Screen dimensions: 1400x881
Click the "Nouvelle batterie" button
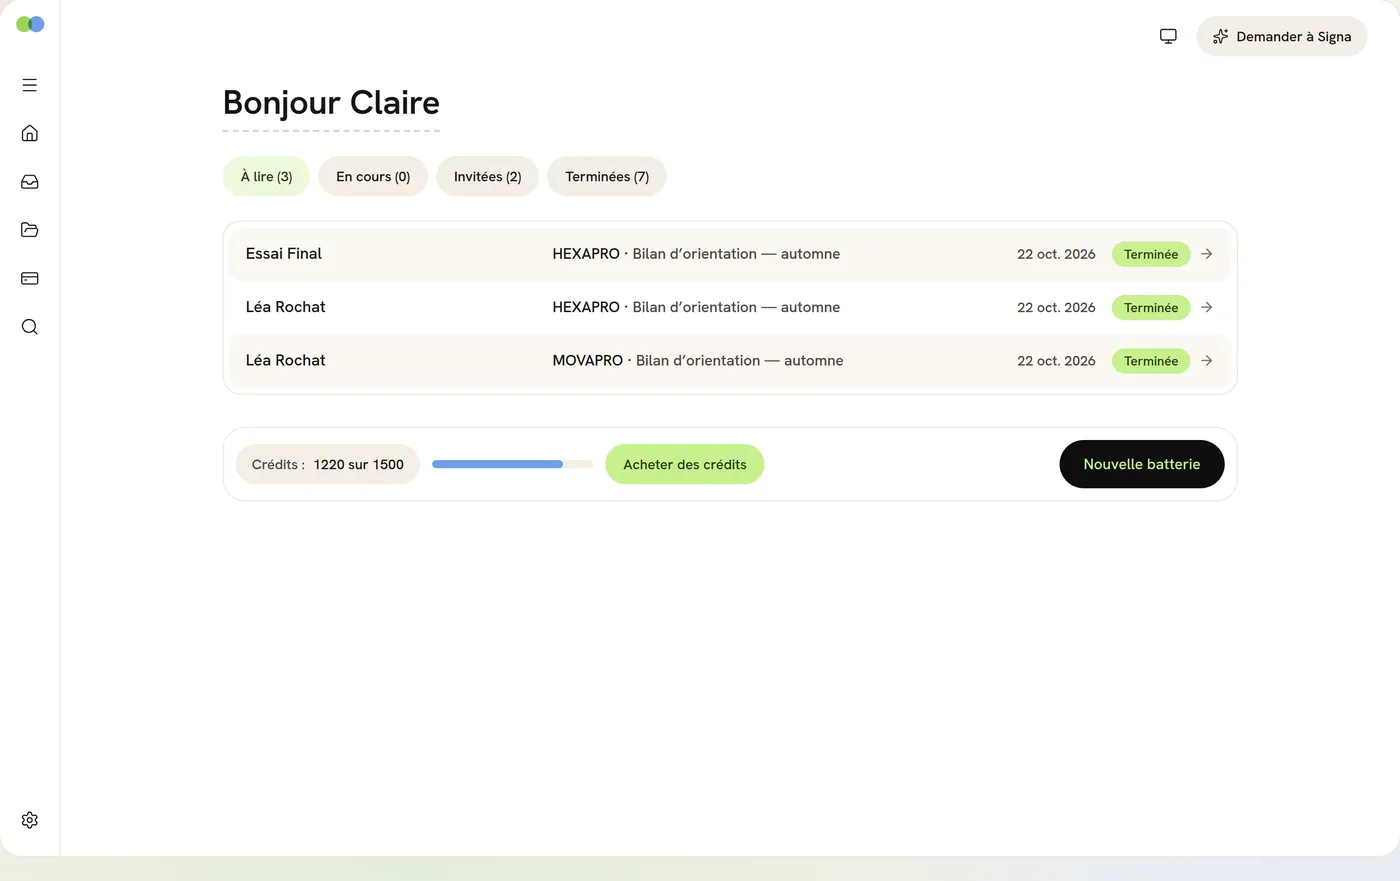pyautogui.click(x=1142, y=464)
